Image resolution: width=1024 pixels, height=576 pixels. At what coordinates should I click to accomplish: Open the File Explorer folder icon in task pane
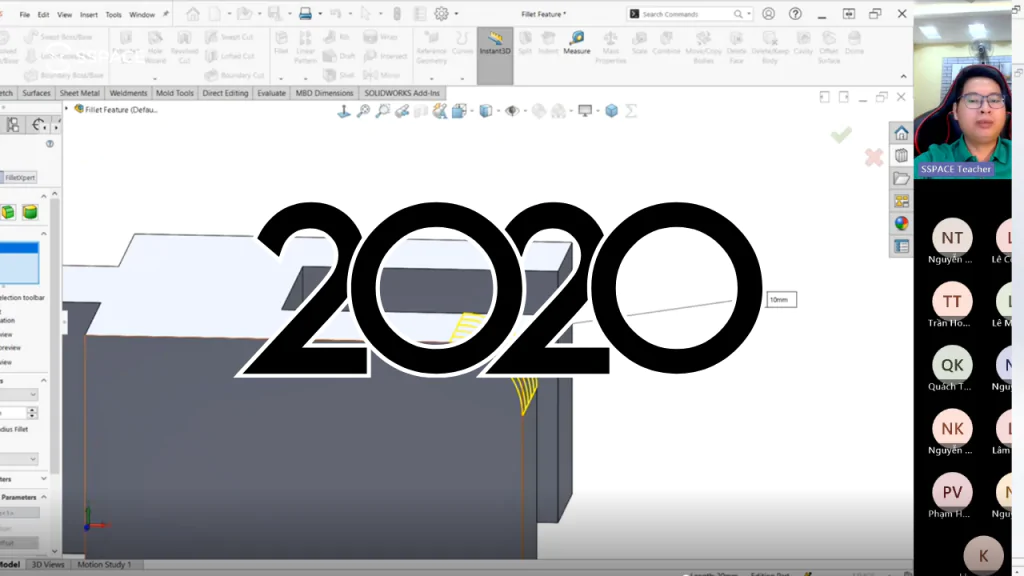(x=901, y=178)
